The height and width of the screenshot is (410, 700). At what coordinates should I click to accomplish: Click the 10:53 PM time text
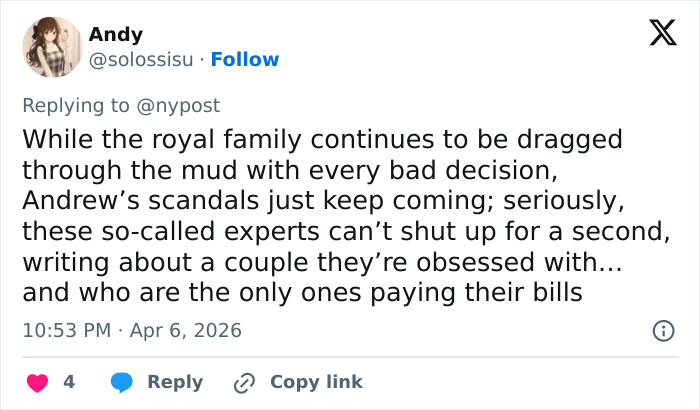pos(65,330)
